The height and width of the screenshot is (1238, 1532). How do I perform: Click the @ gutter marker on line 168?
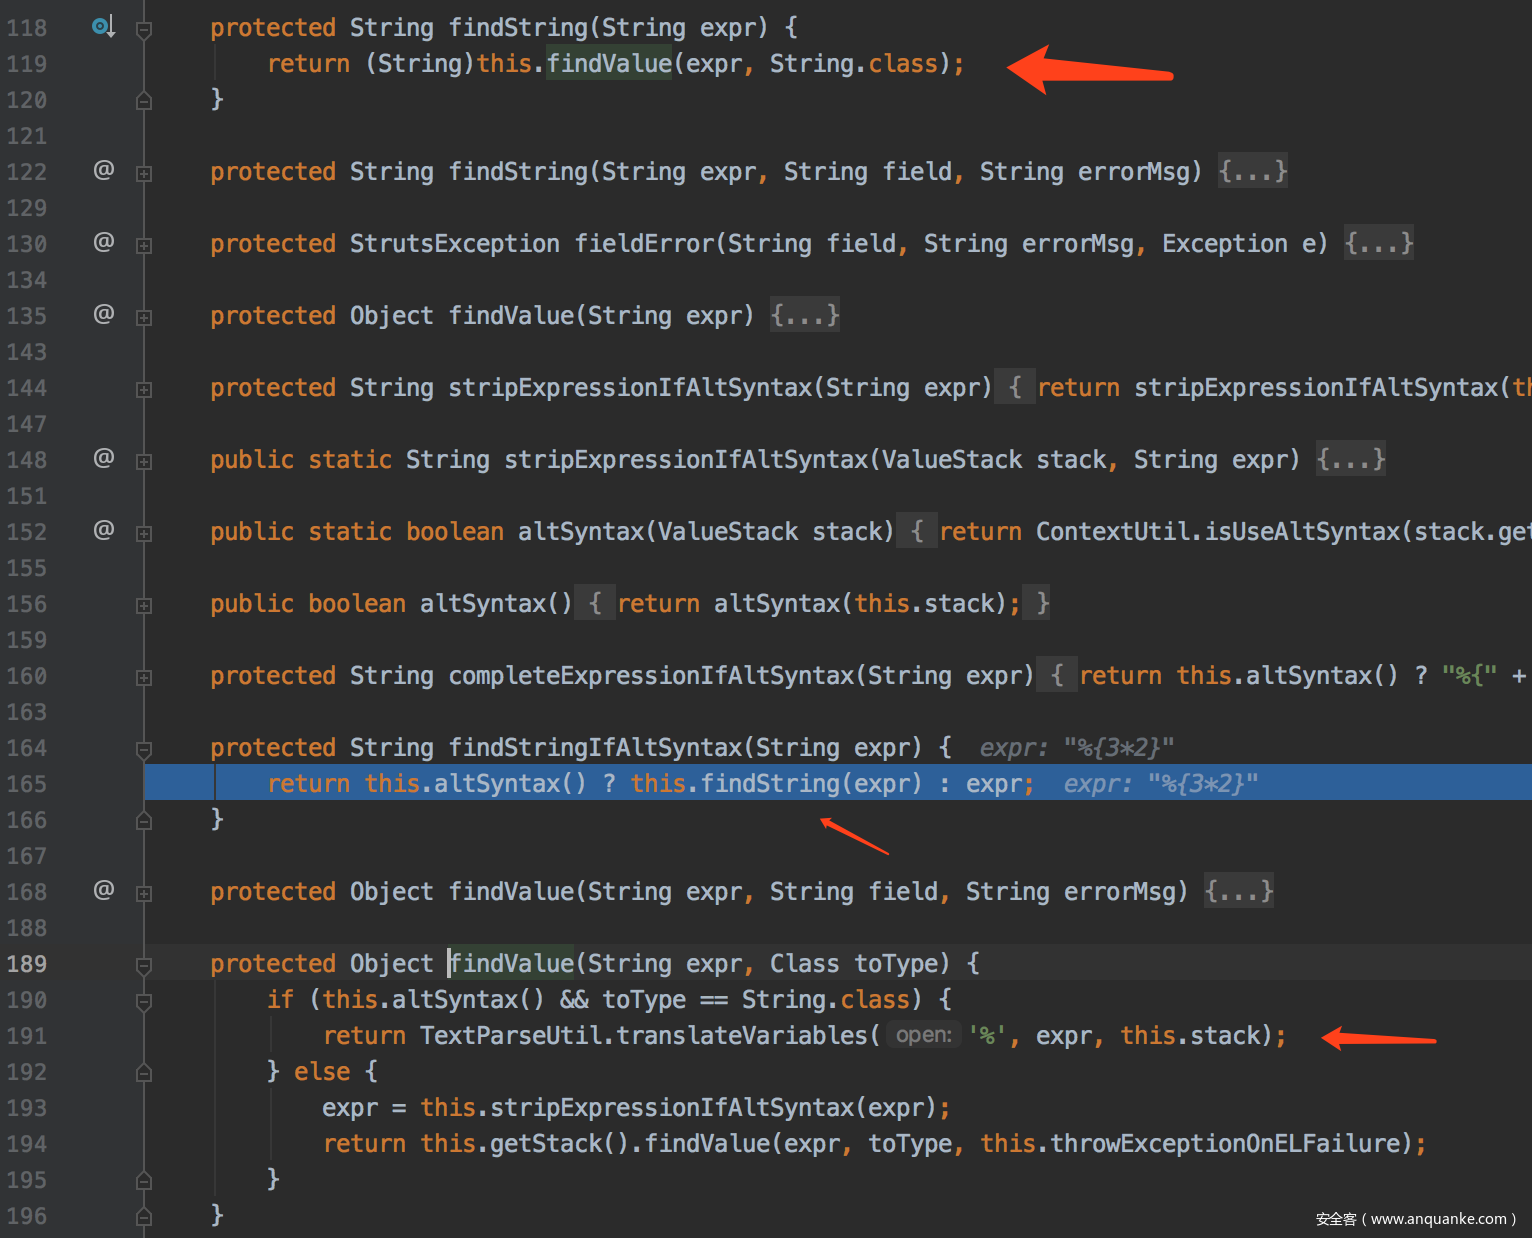click(x=103, y=890)
